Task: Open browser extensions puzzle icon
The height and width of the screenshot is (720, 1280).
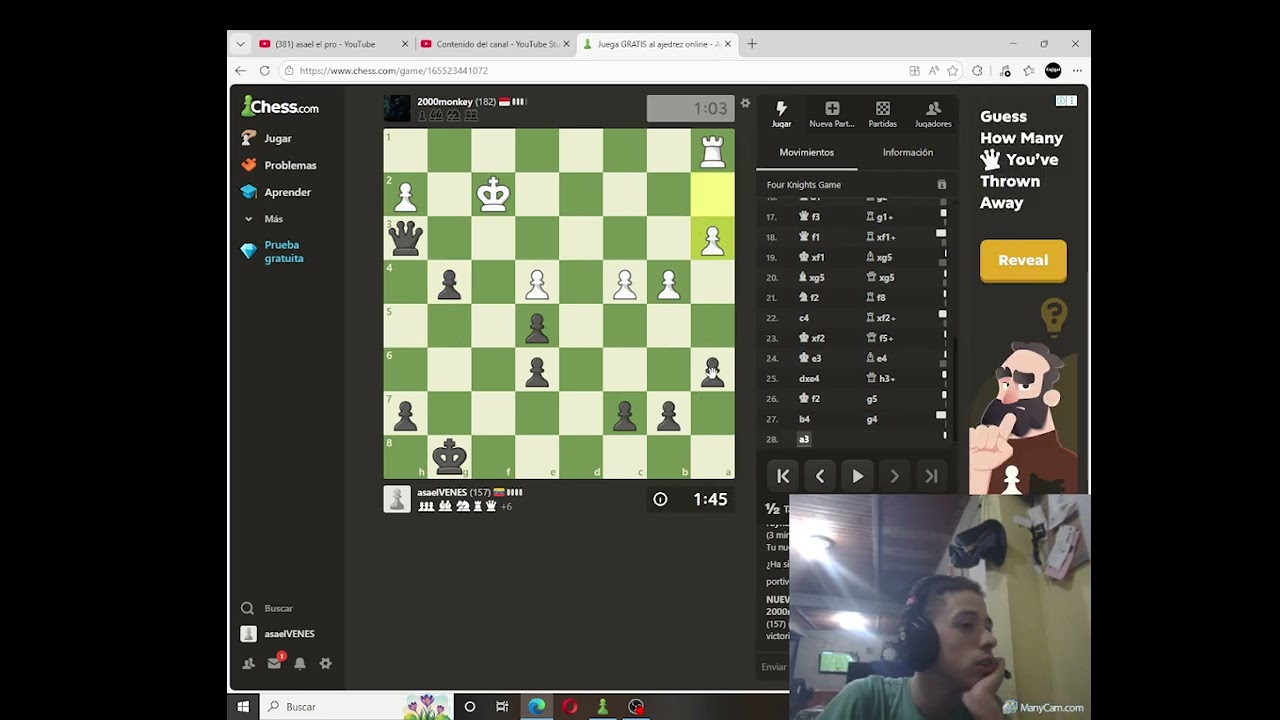Action: [x=977, y=71]
